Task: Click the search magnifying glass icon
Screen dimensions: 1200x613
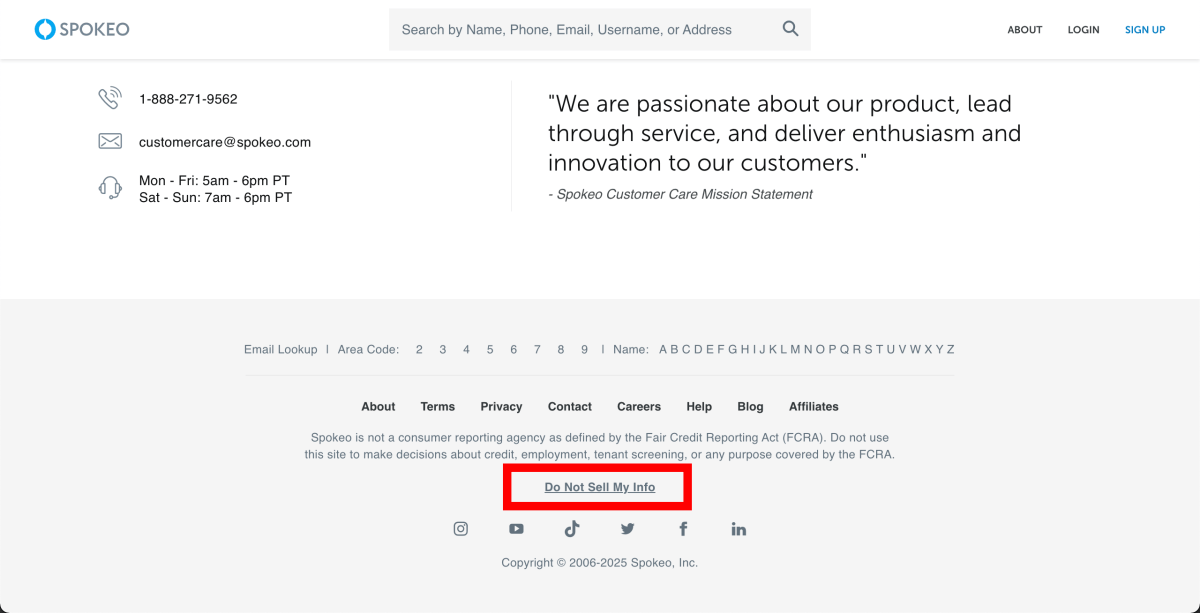Action: (790, 29)
